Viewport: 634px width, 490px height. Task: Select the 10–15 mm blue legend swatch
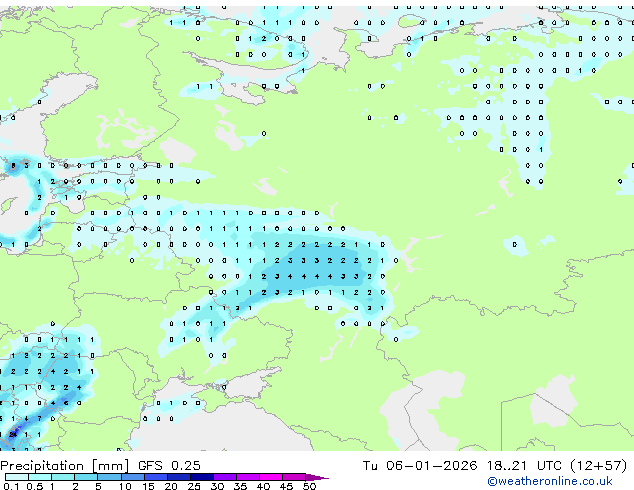pyautogui.click(x=133, y=477)
